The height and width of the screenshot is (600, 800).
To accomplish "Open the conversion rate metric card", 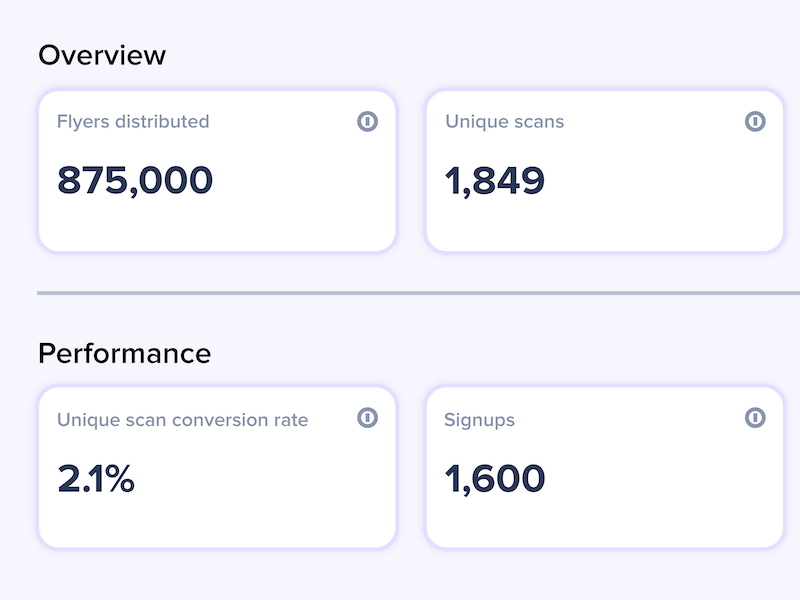I will 217,467.
